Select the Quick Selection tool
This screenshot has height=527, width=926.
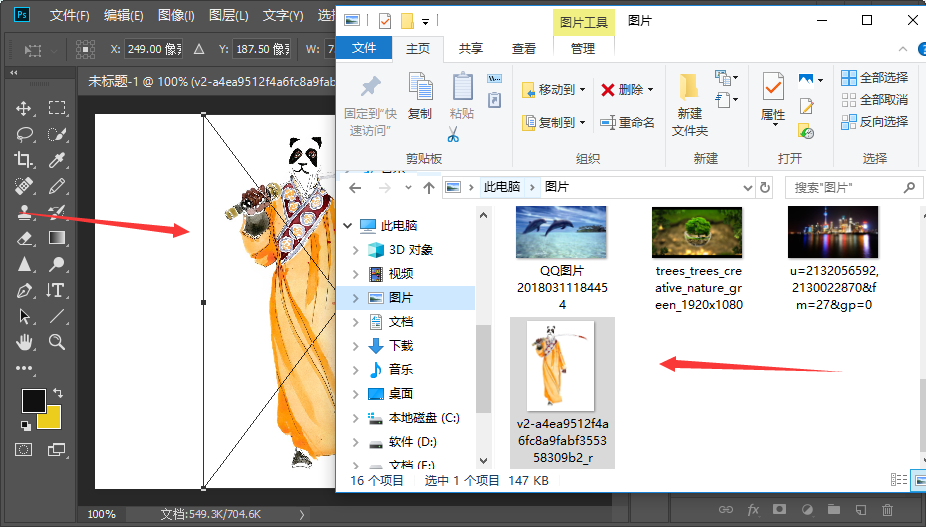coord(57,134)
